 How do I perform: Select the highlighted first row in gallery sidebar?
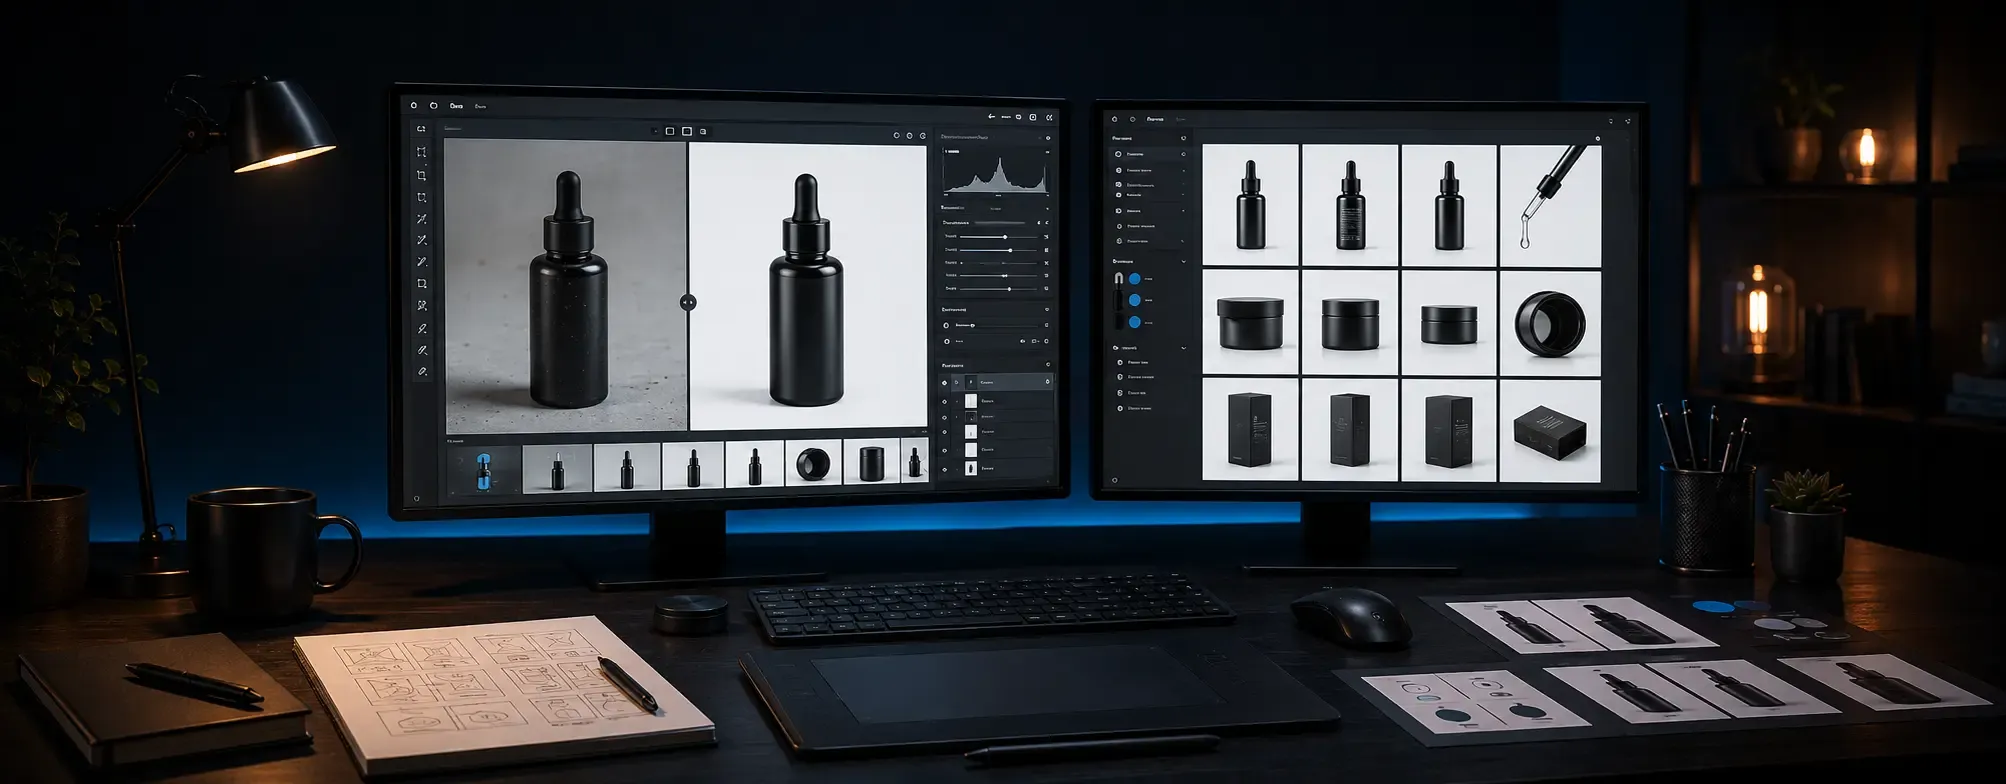tap(1150, 154)
